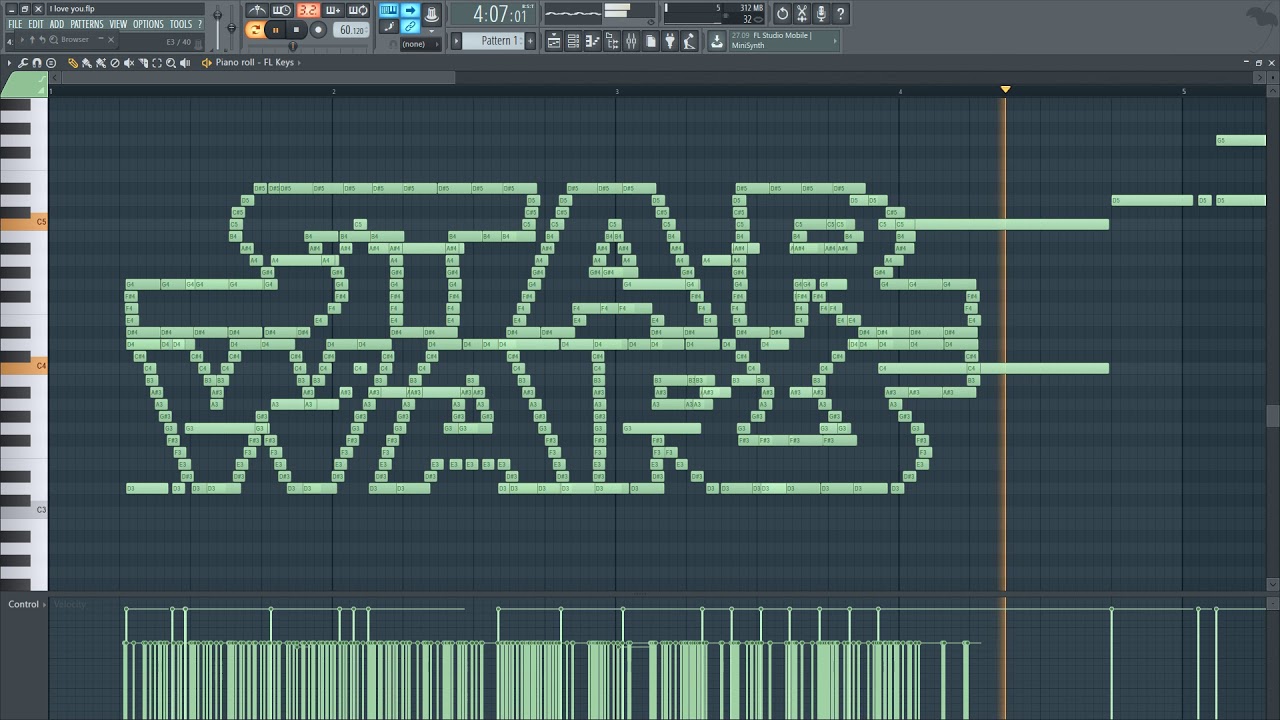The width and height of the screenshot is (1280, 720).
Task: Open the VIEW menu
Action: tap(118, 24)
